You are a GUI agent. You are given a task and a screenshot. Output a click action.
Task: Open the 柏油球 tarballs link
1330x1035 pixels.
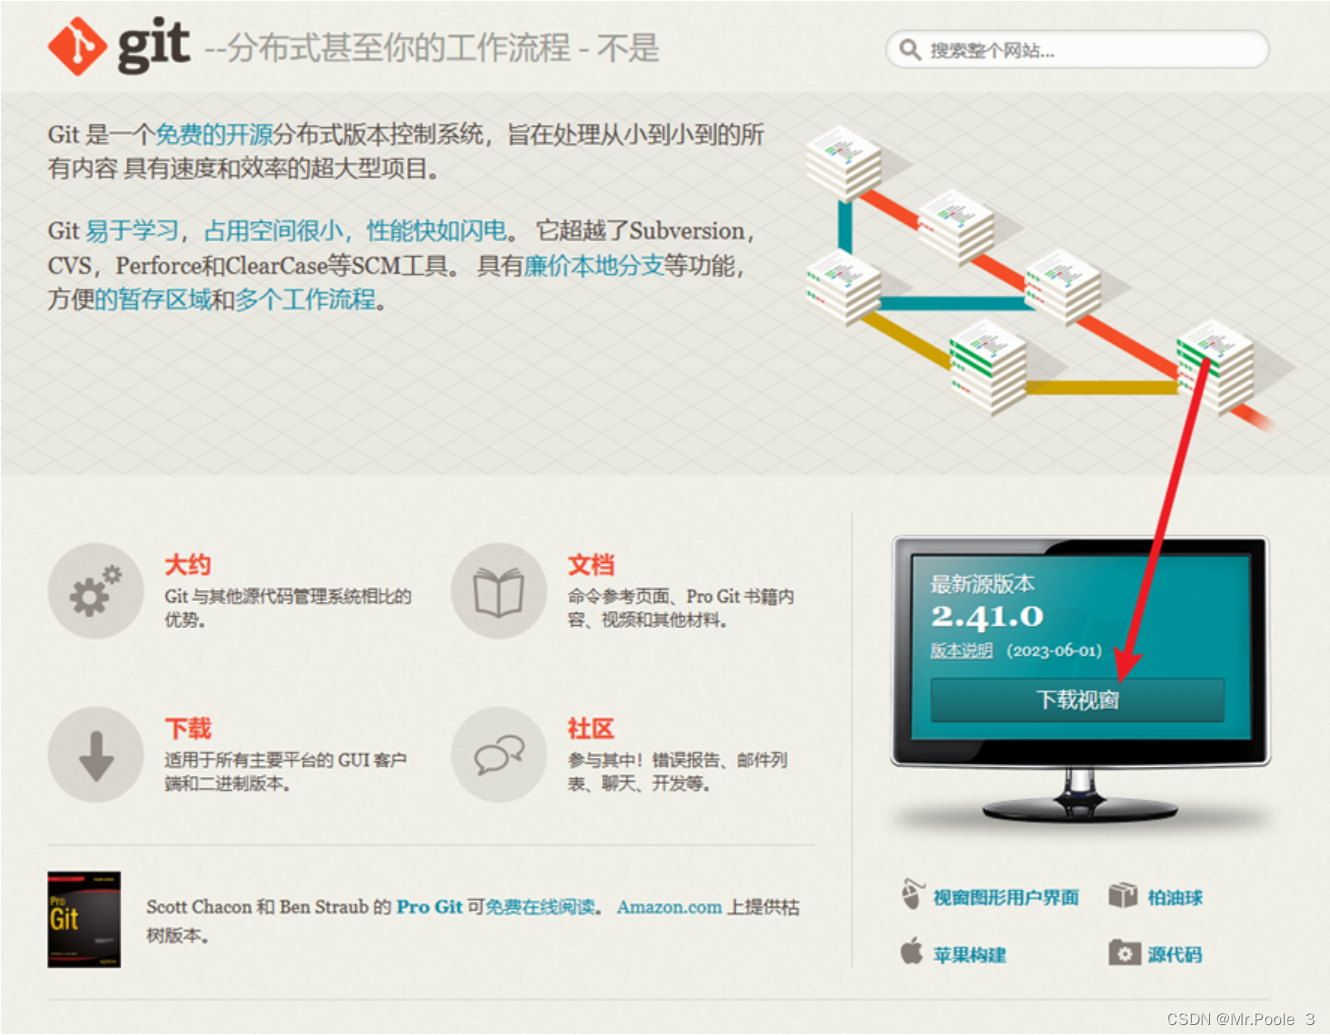1175,897
